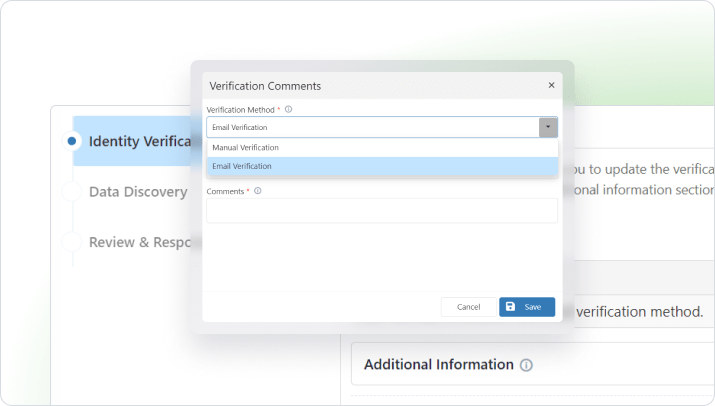Close the Verification Comments dialog
715x406 pixels.
click(x=551, y=85)
